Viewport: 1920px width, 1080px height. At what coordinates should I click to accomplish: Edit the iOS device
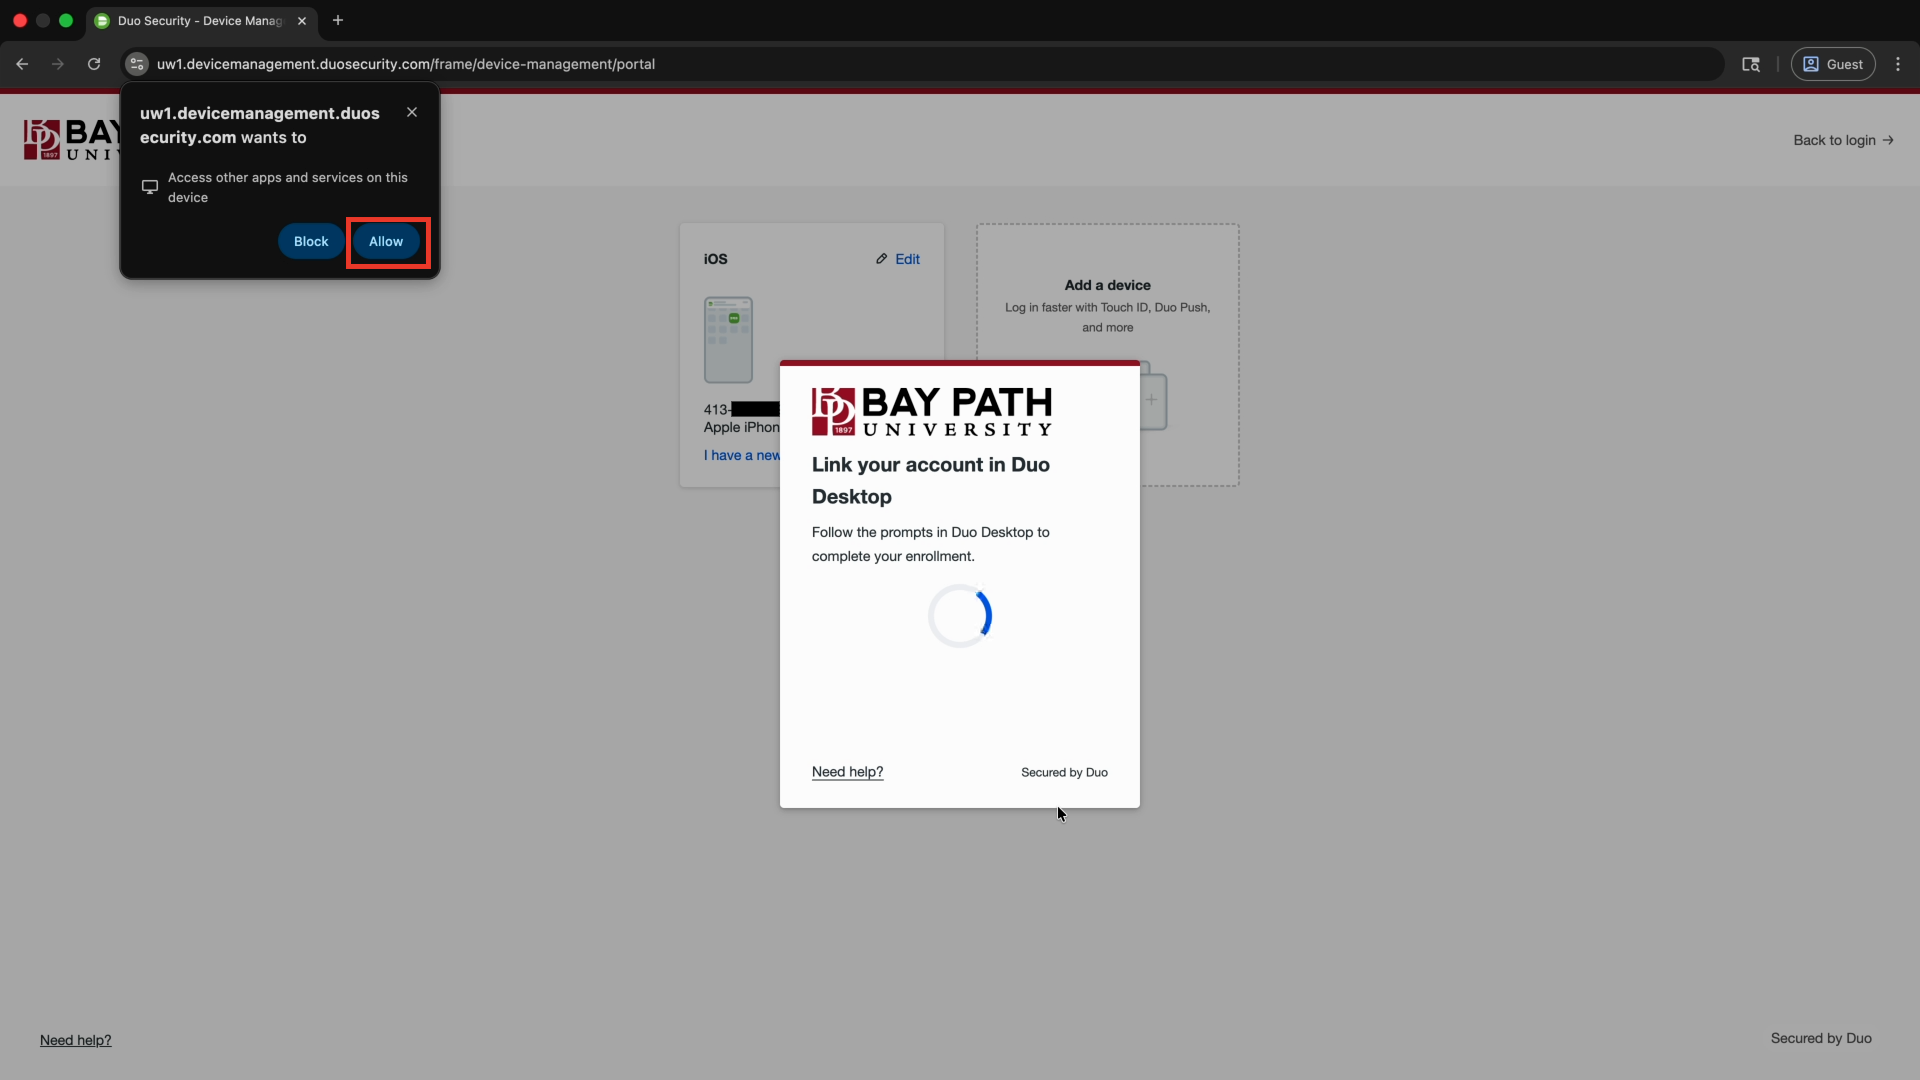898,259
